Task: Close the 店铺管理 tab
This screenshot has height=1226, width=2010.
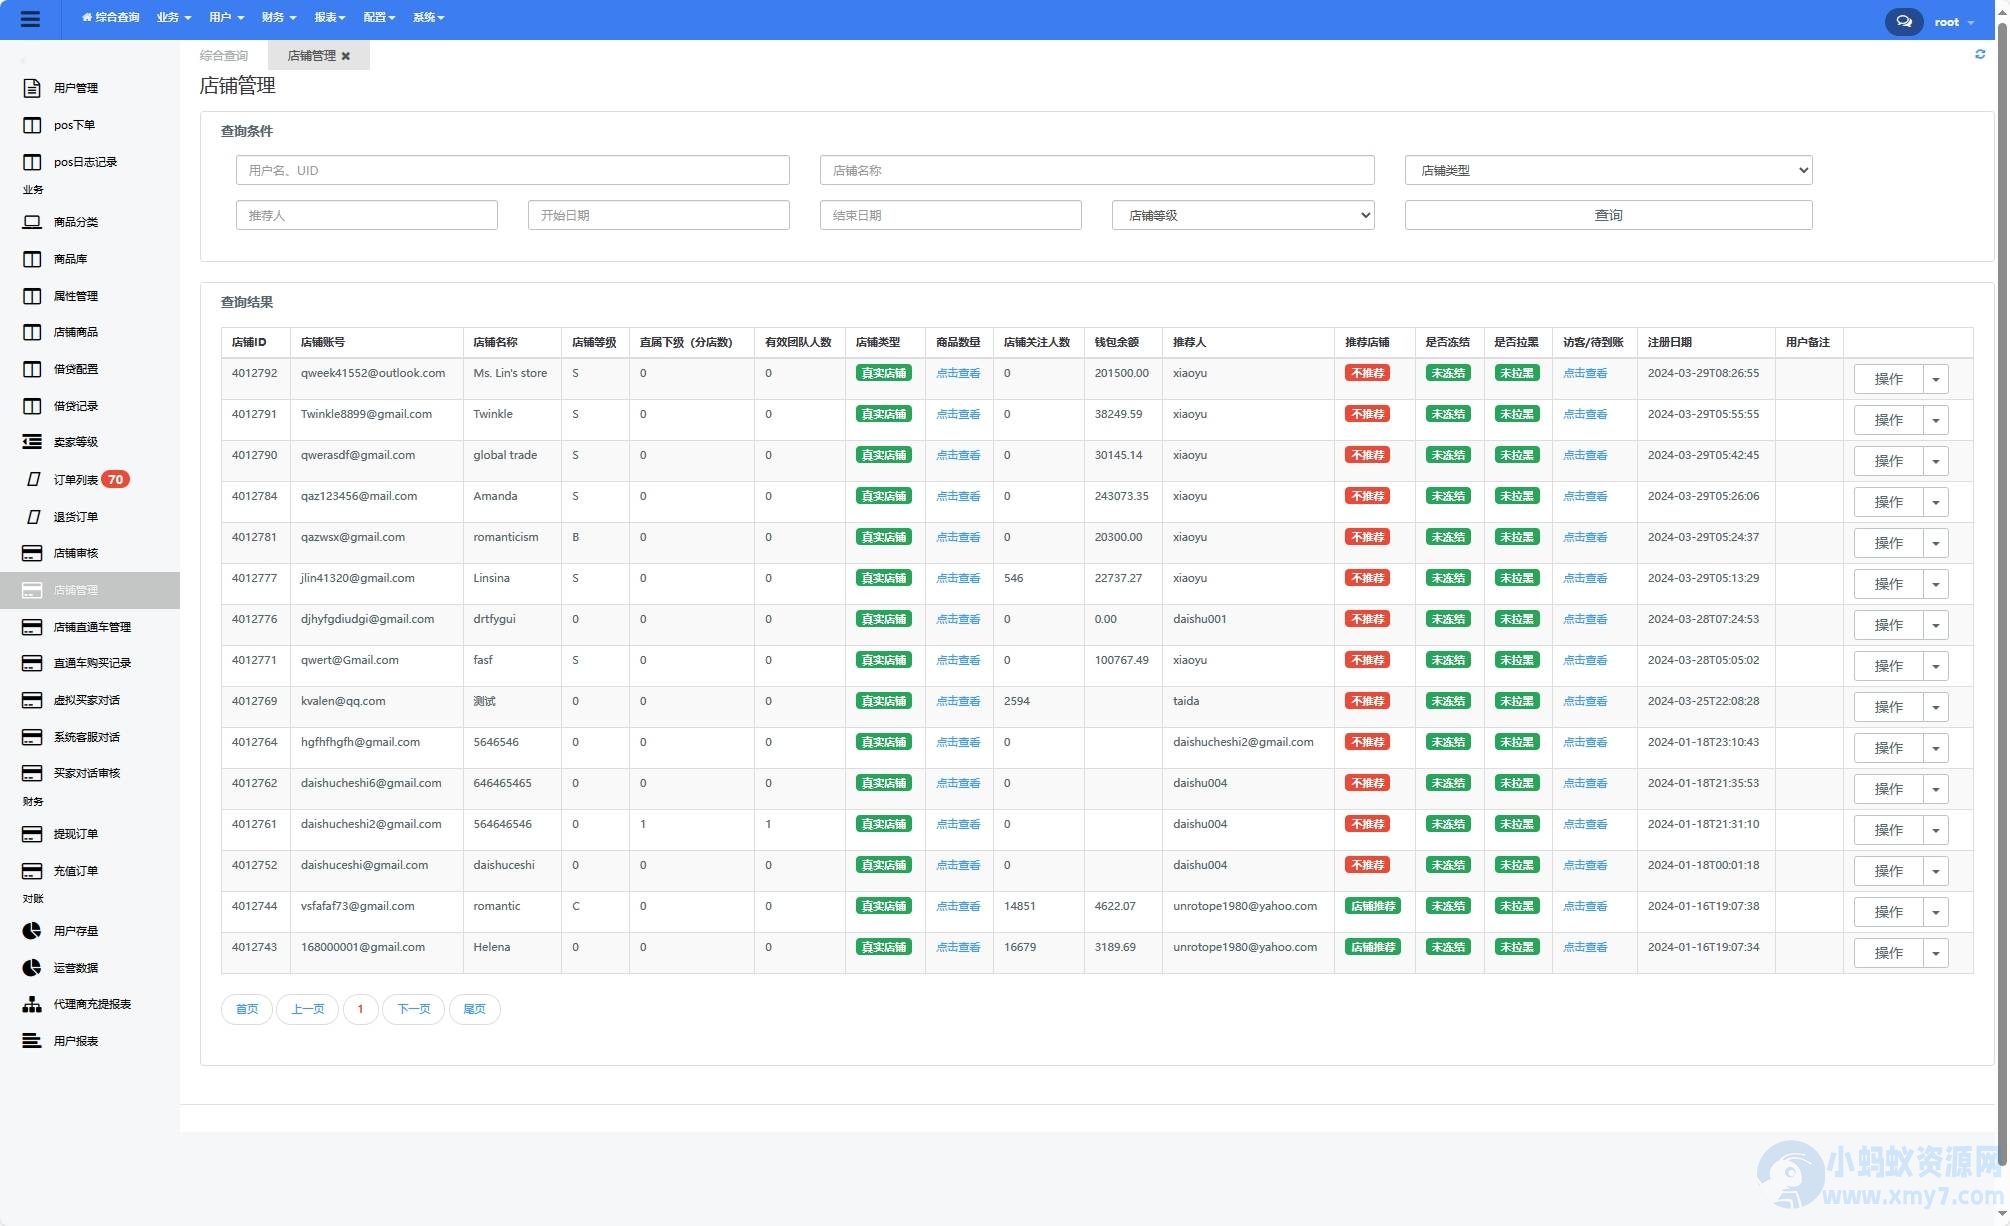Action: coord(346,56)
